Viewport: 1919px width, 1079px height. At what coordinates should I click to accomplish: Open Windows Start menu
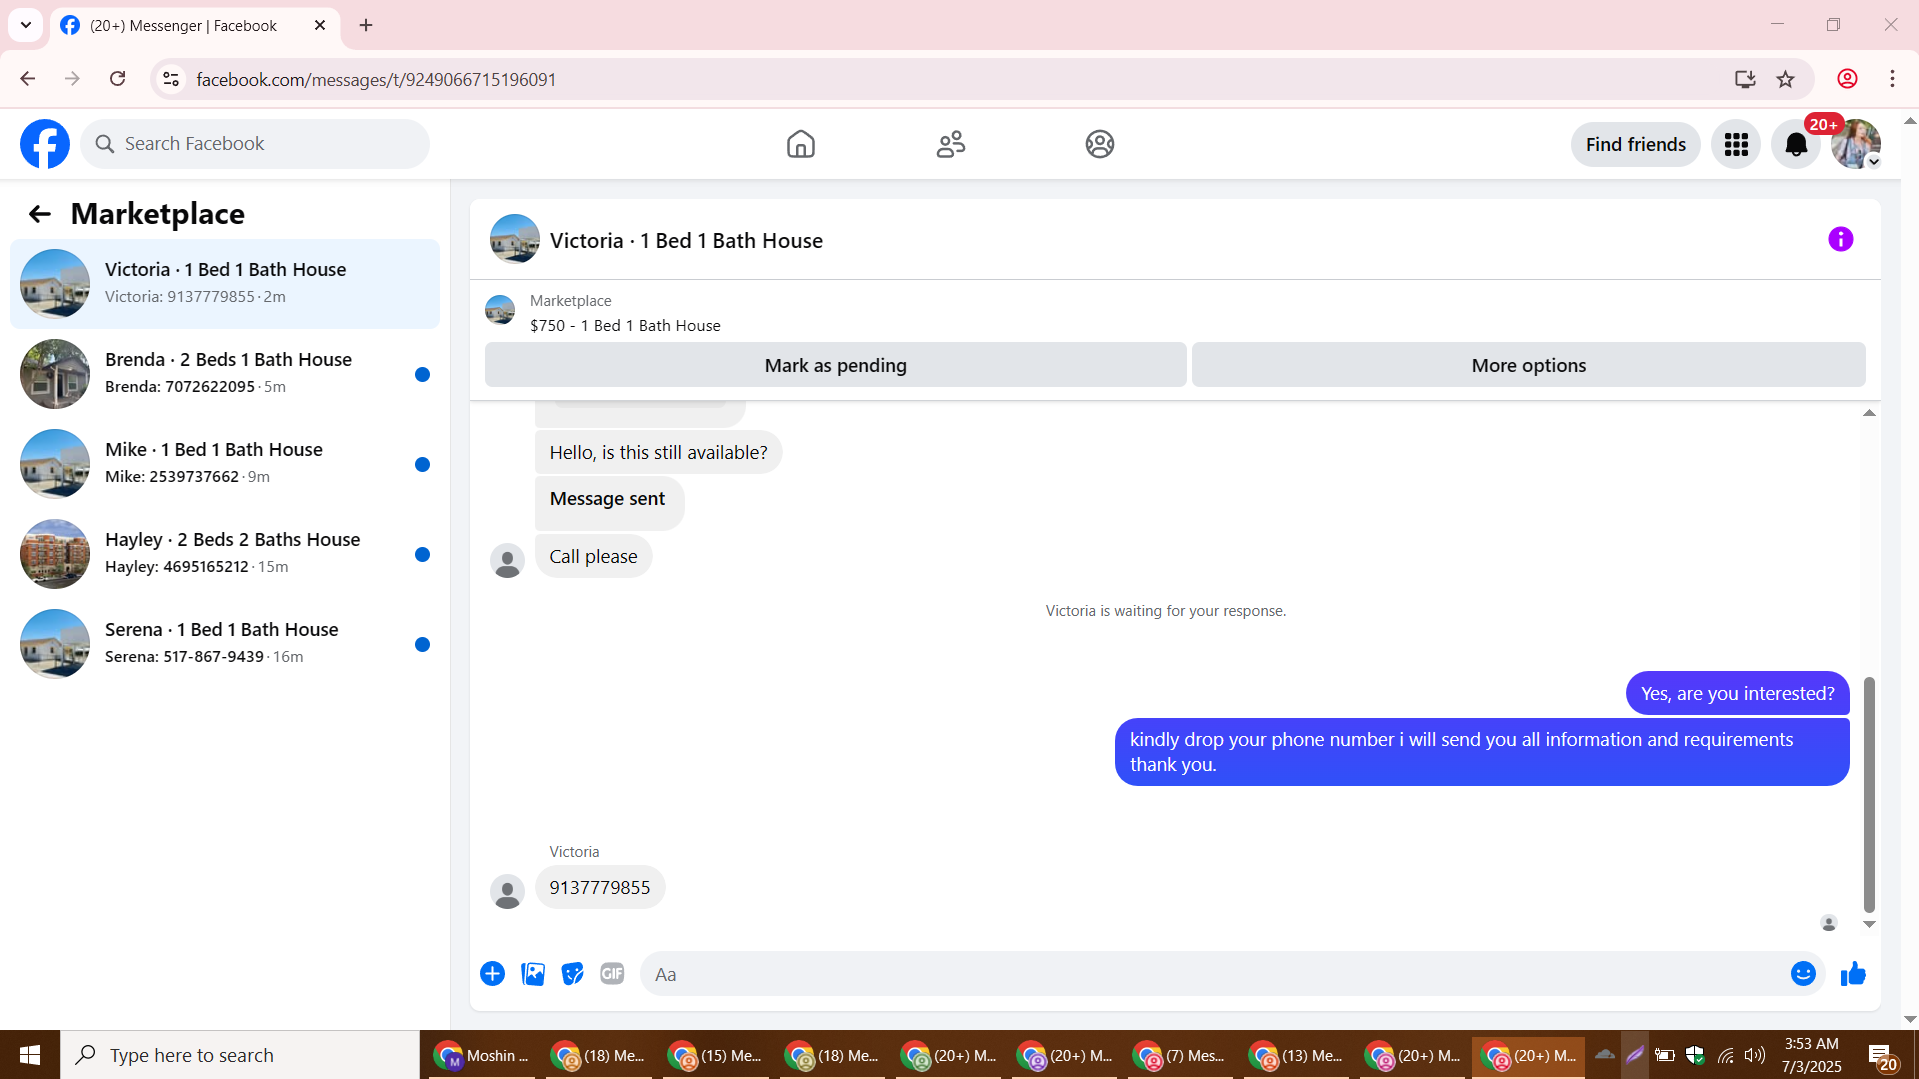(x=30, y=1055)
